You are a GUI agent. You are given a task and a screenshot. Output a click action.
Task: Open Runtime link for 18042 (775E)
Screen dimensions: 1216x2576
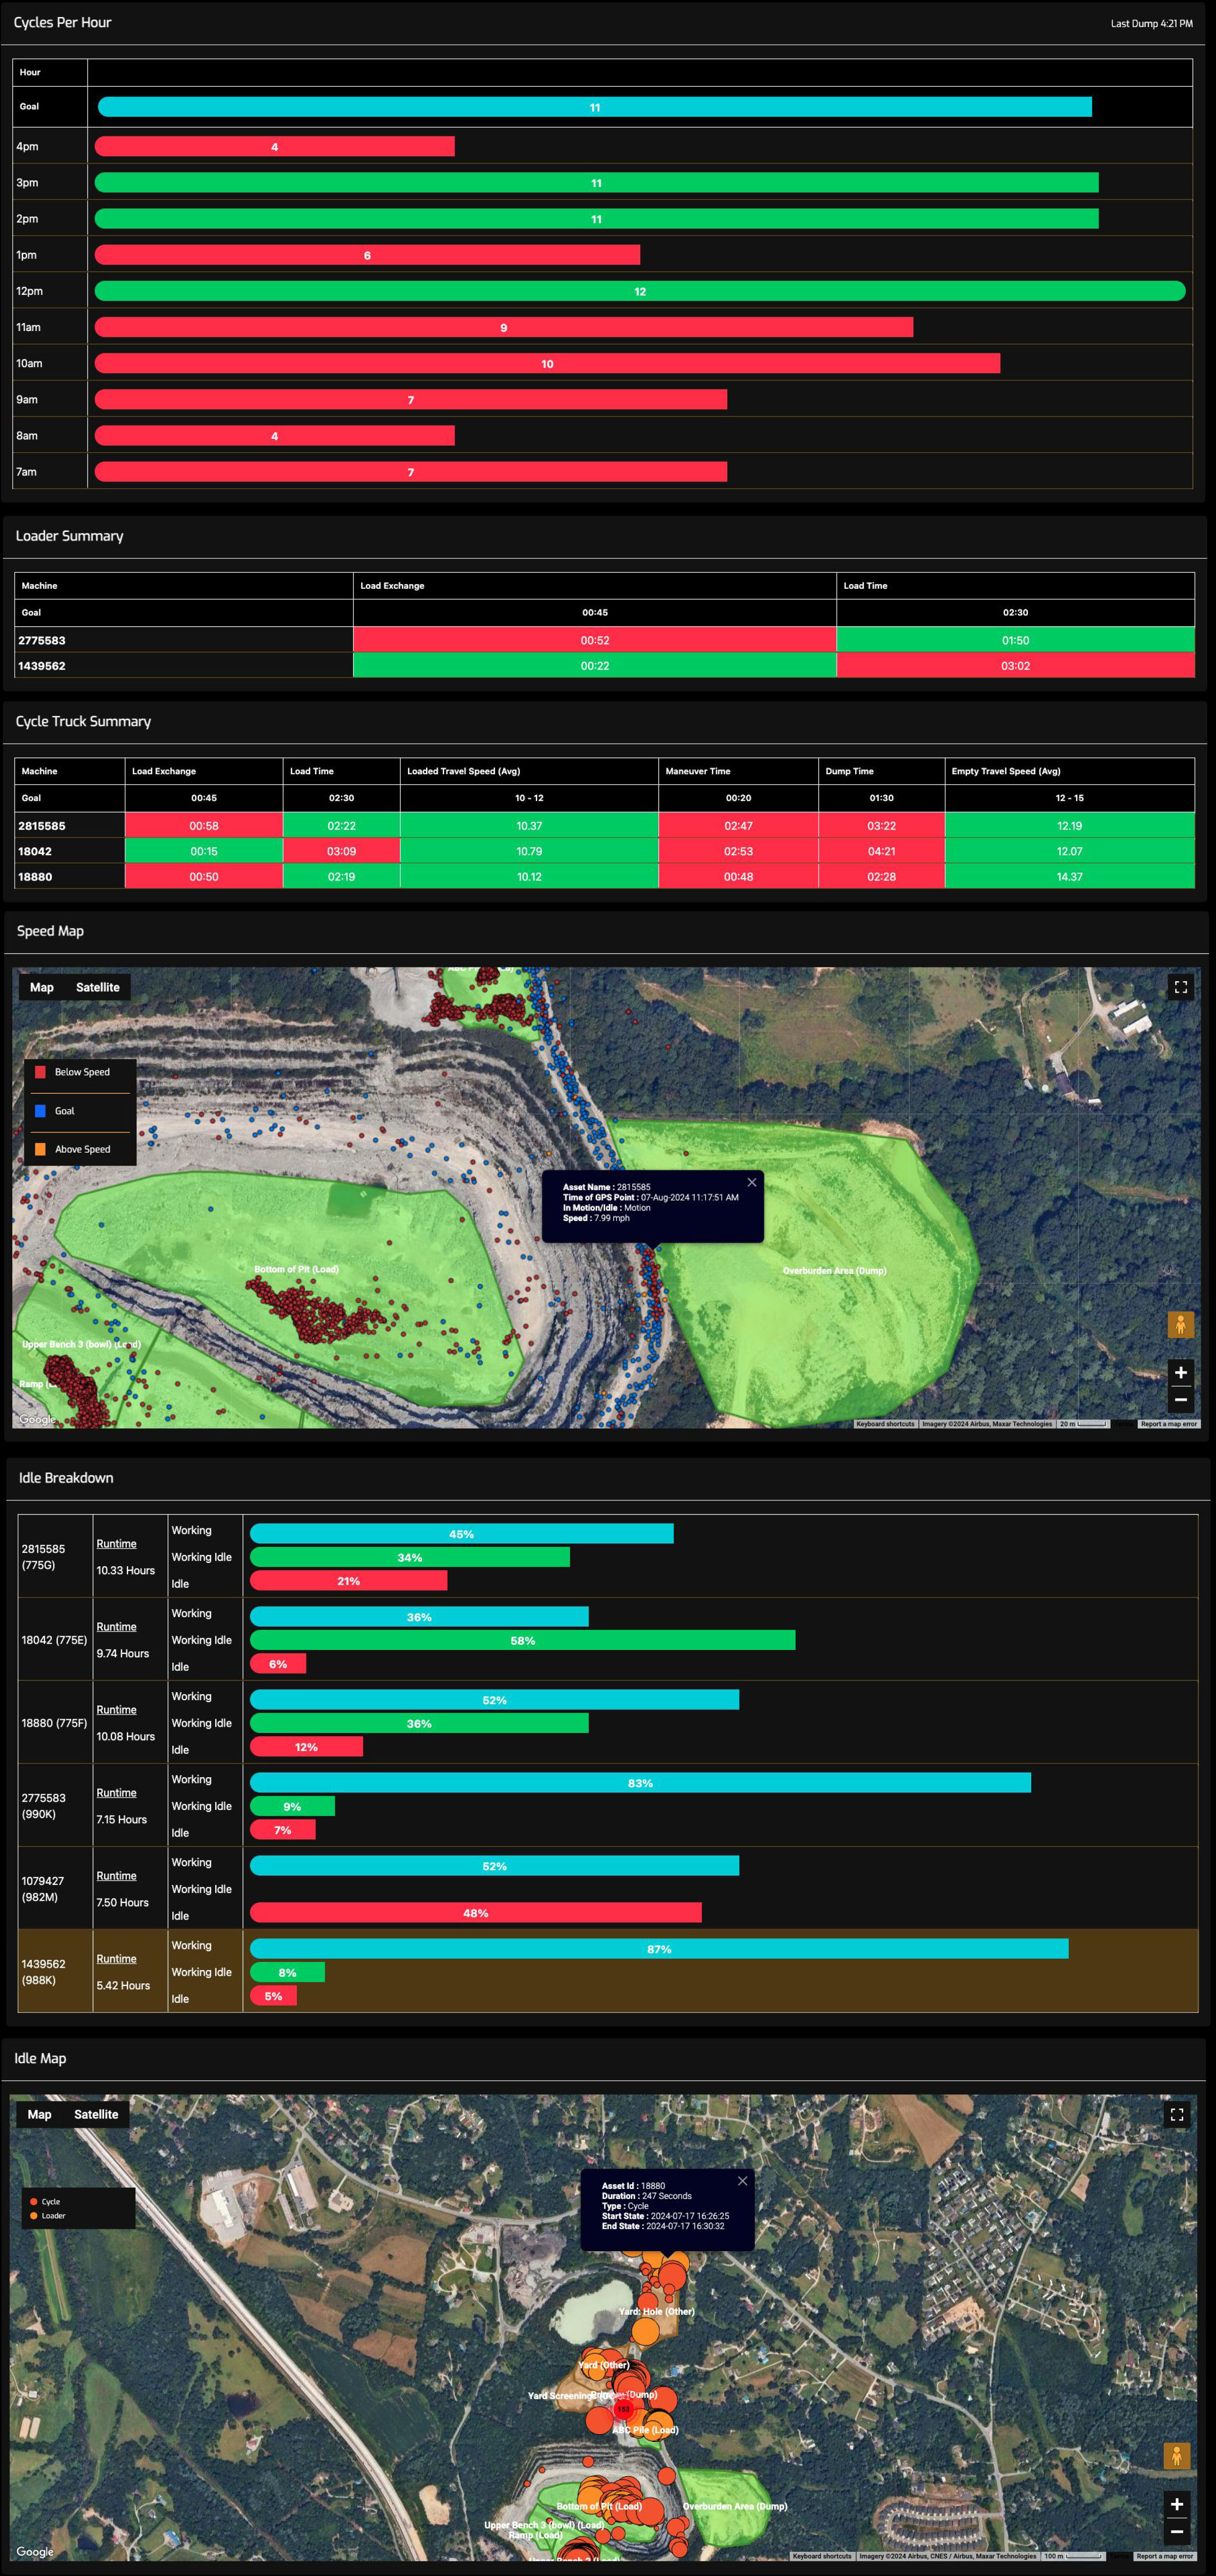(x=116, y=1627)
